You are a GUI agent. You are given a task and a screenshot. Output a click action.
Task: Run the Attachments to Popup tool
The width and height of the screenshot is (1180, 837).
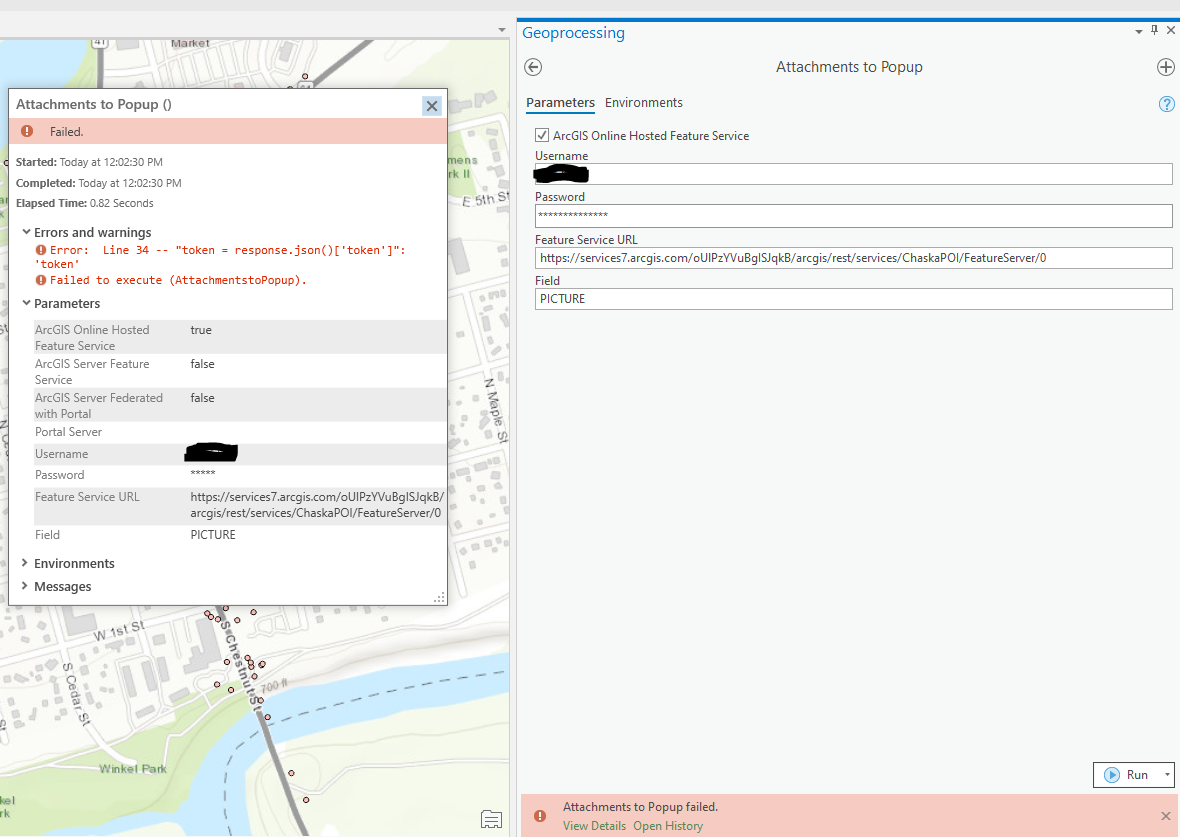pos(1130,774)
